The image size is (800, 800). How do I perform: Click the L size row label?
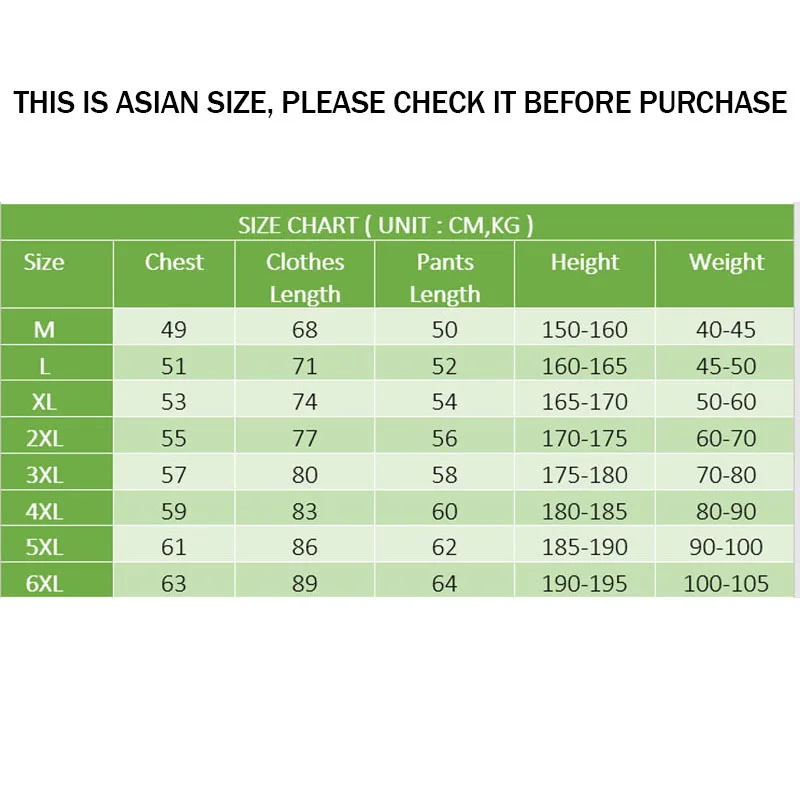tap(44, 366)
